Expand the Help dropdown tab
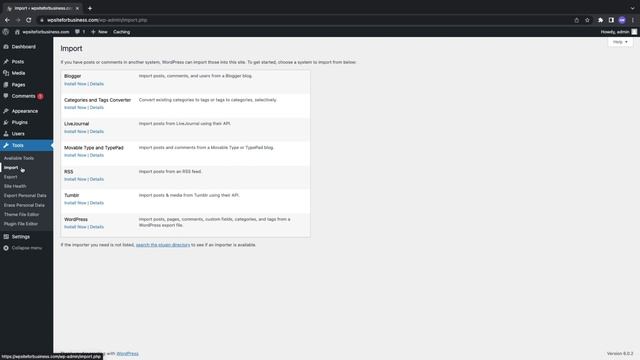 [620, 42]
